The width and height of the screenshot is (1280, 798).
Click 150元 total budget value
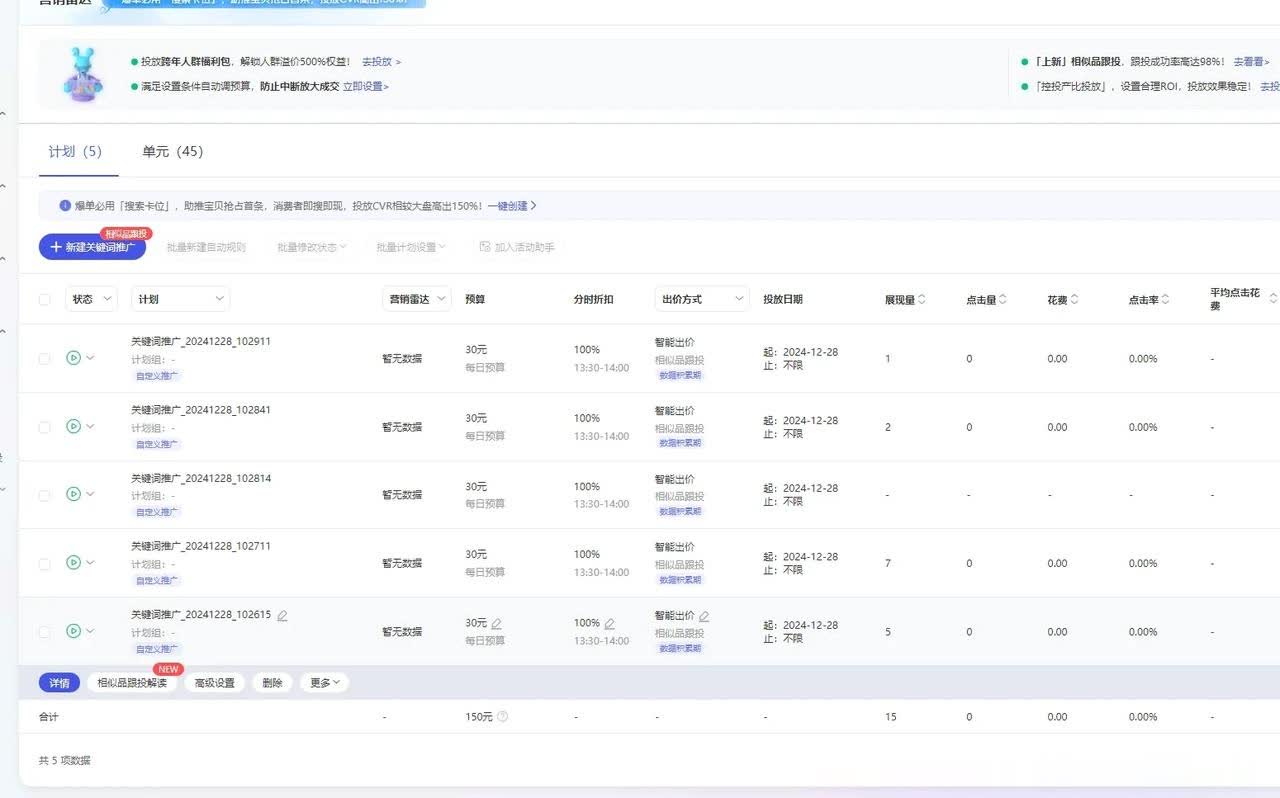479,717
